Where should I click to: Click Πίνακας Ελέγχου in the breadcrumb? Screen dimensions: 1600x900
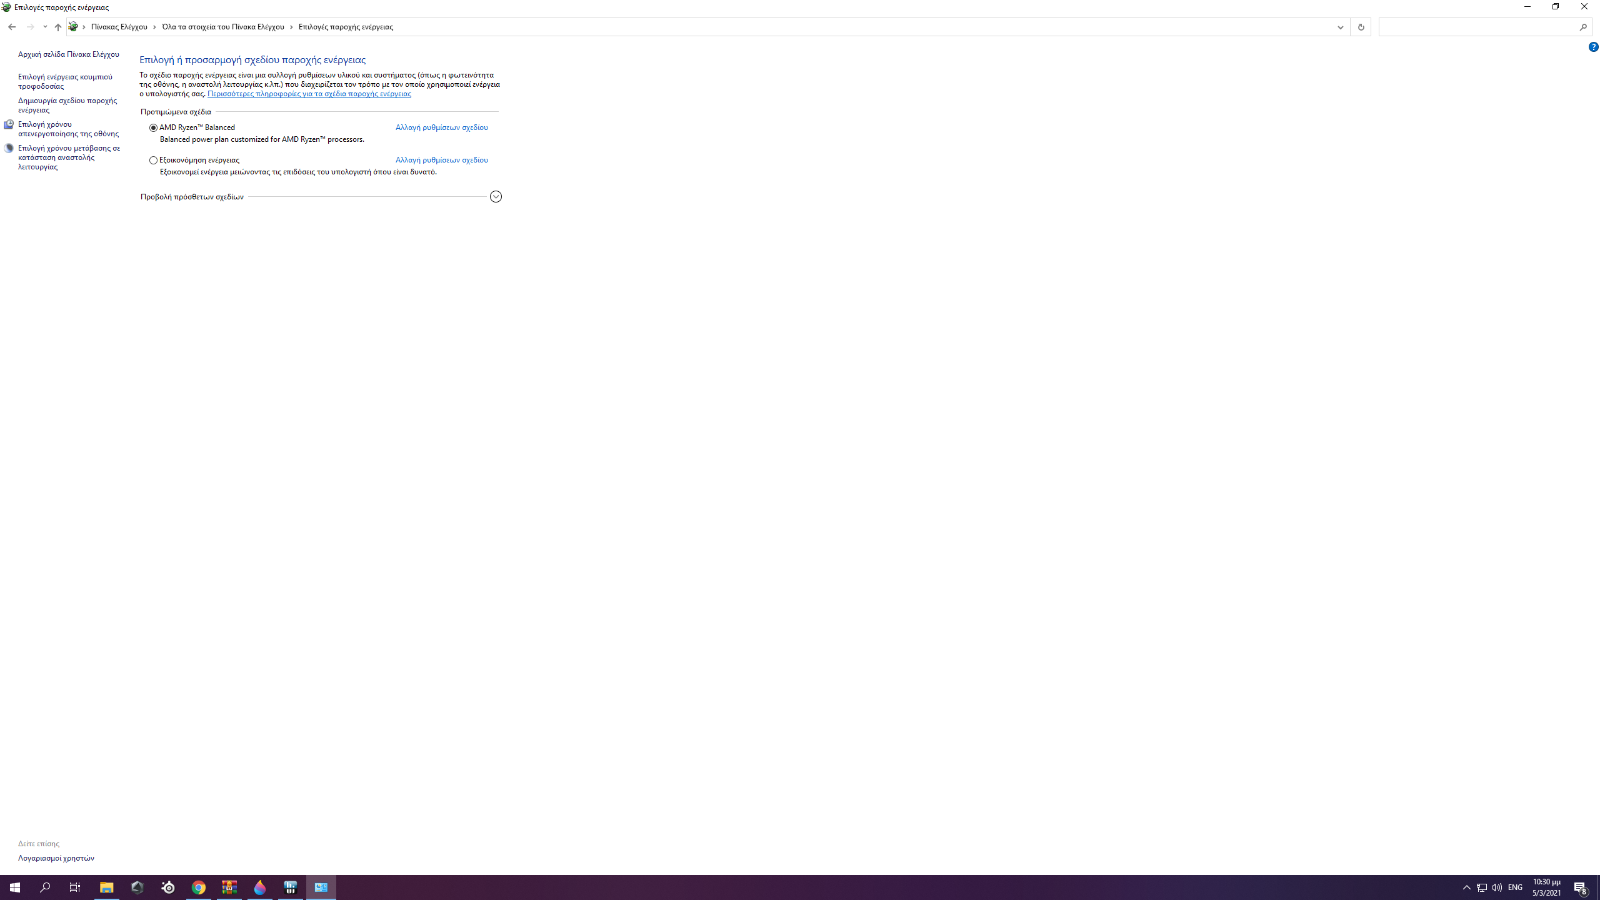click(x=119, y=27)
